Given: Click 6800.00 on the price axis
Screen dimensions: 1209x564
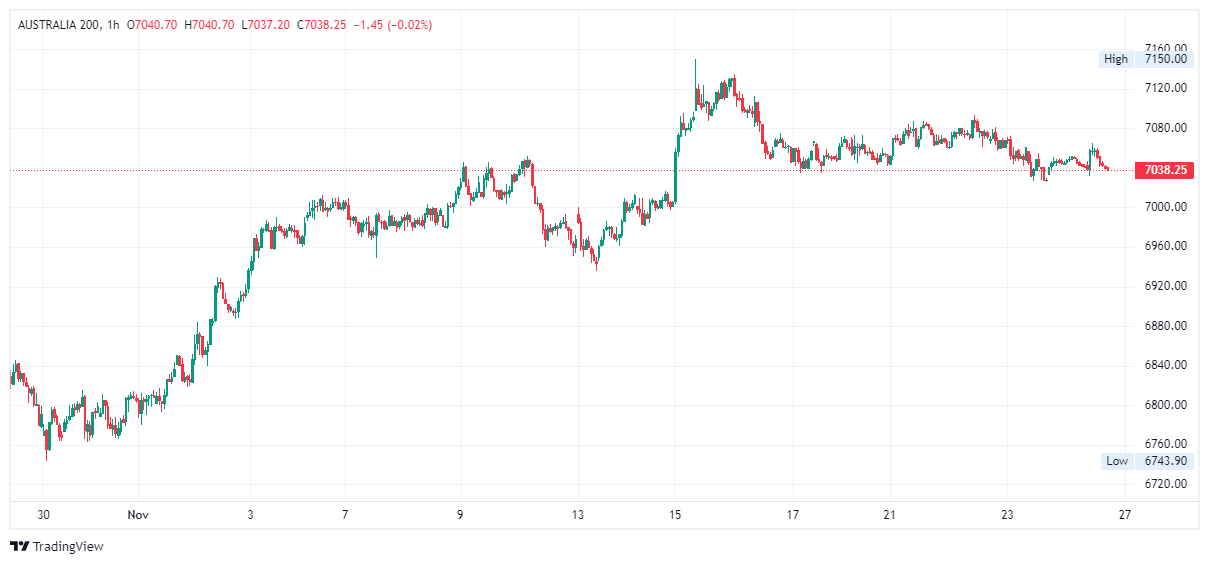Looking at the screenshot, I should [1166, 405].
